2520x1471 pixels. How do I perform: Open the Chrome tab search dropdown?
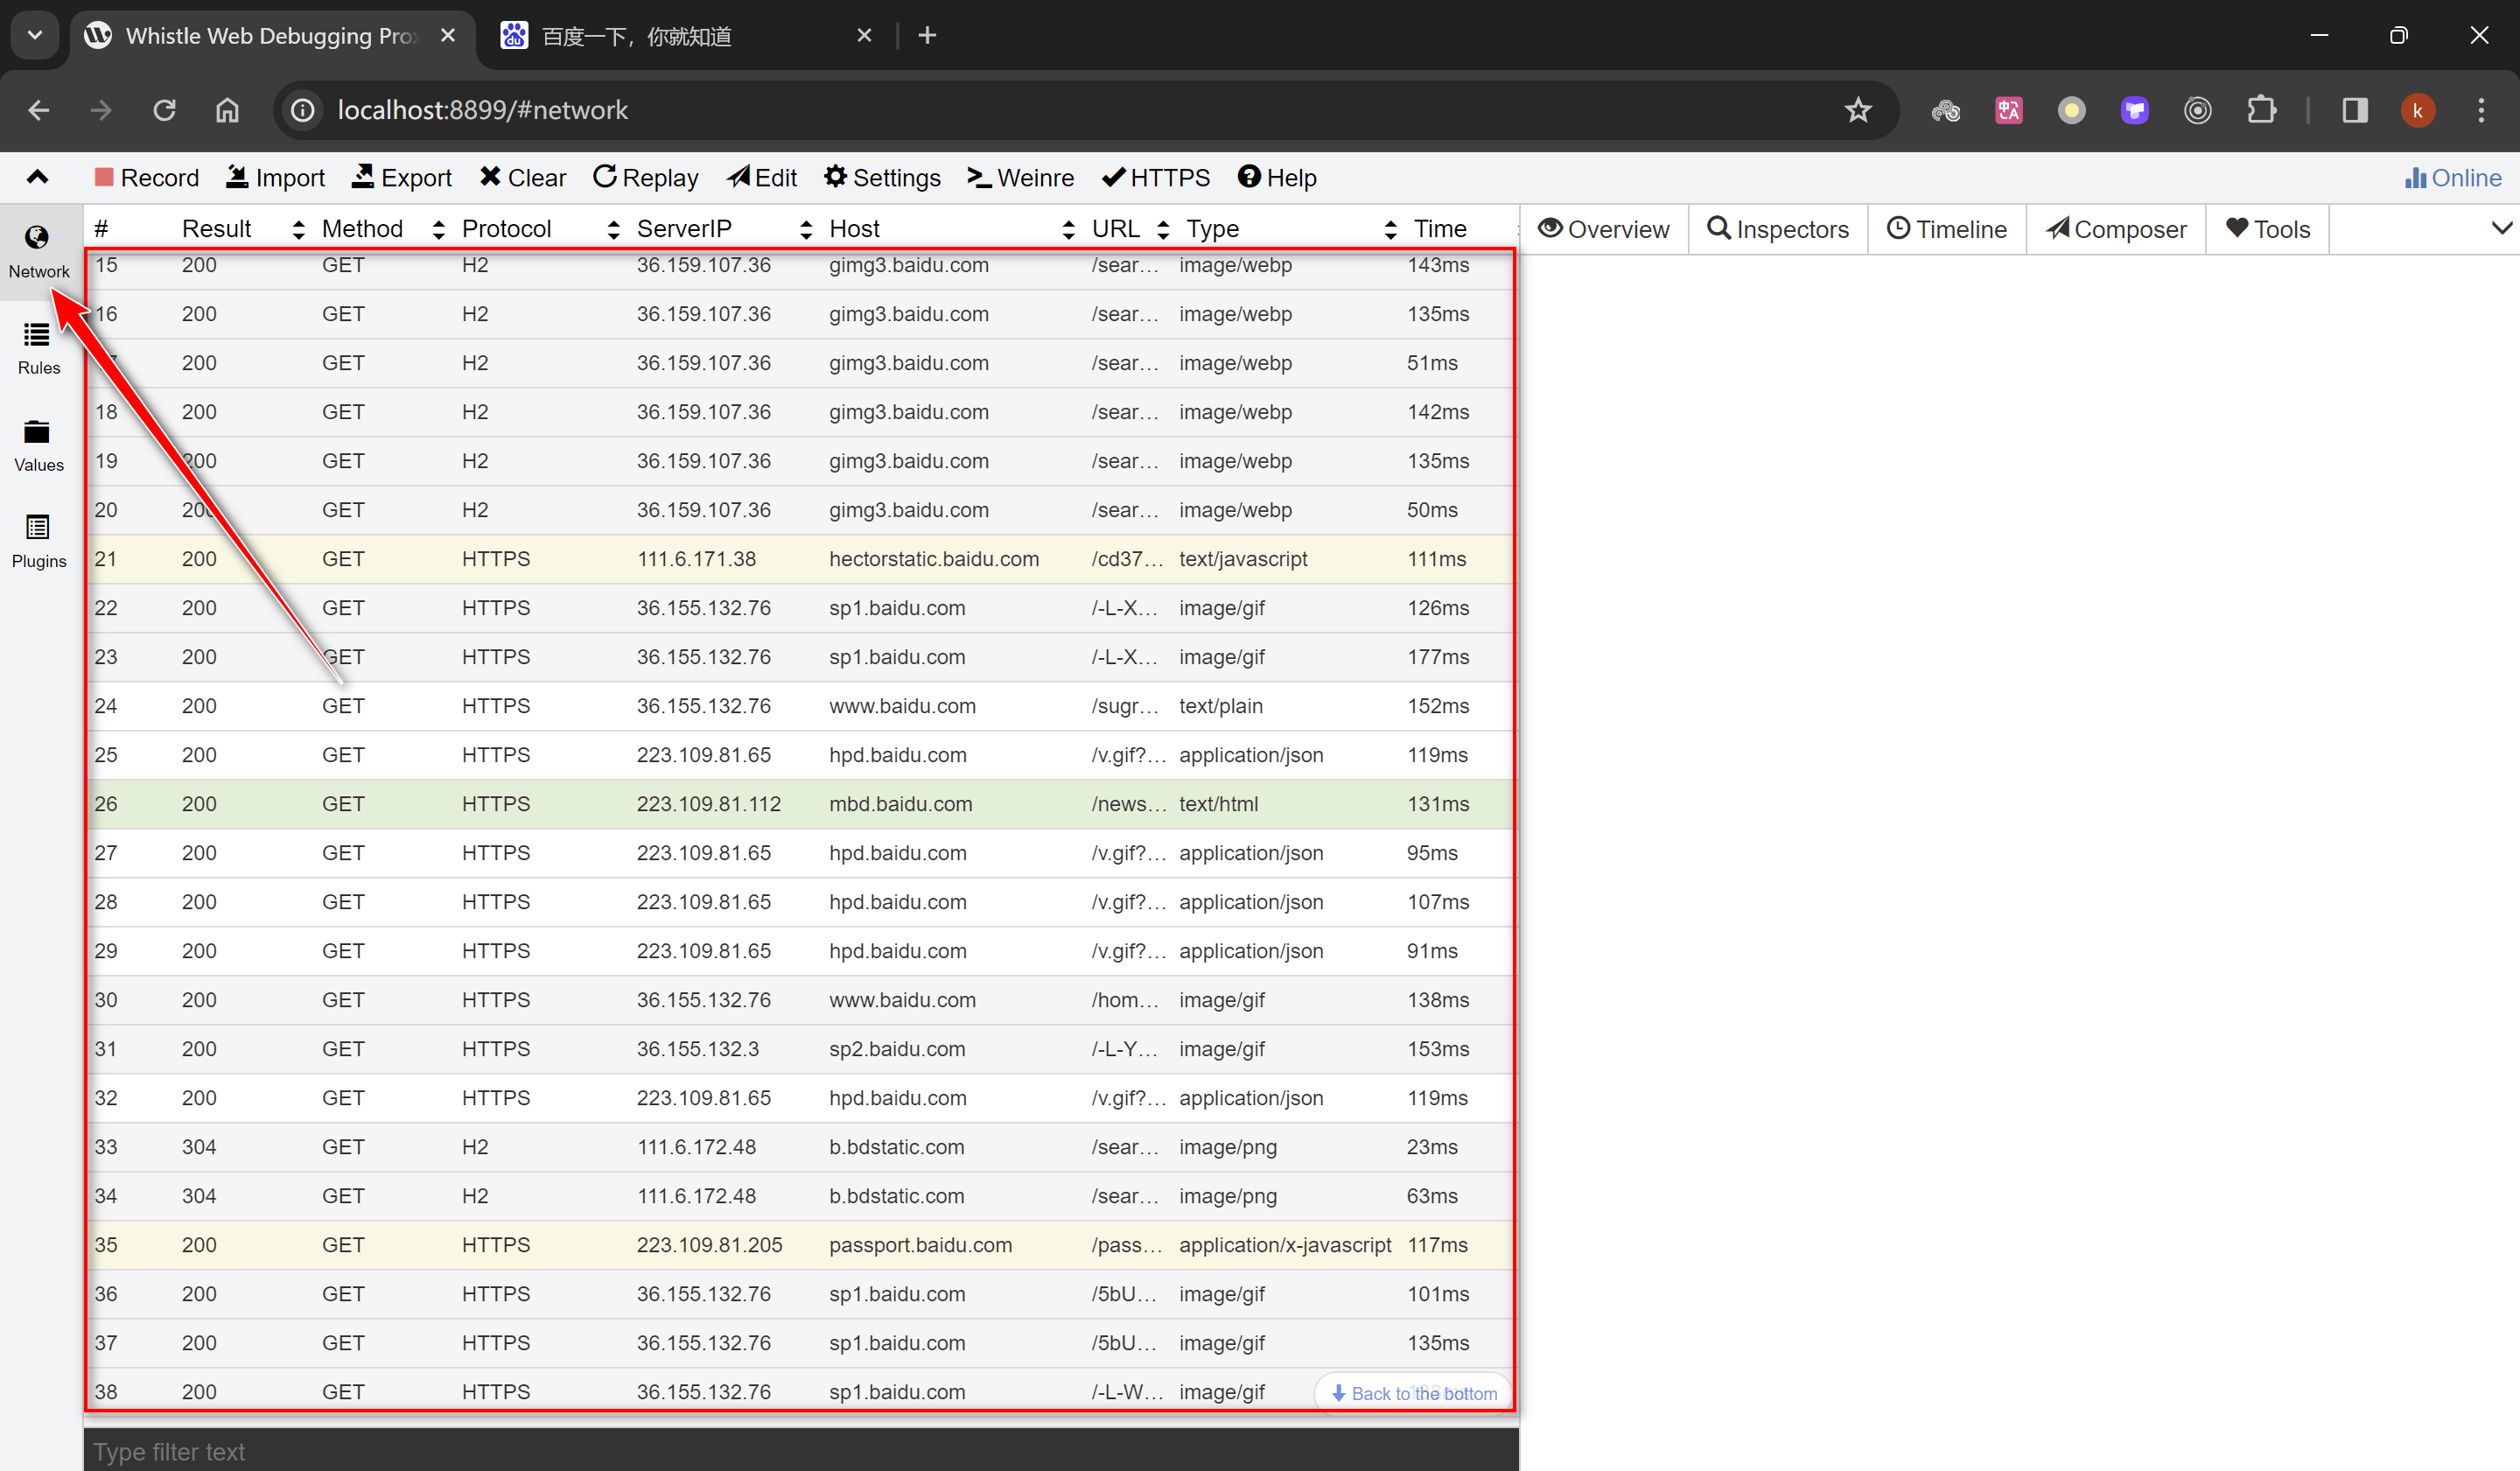pos(35,35)
